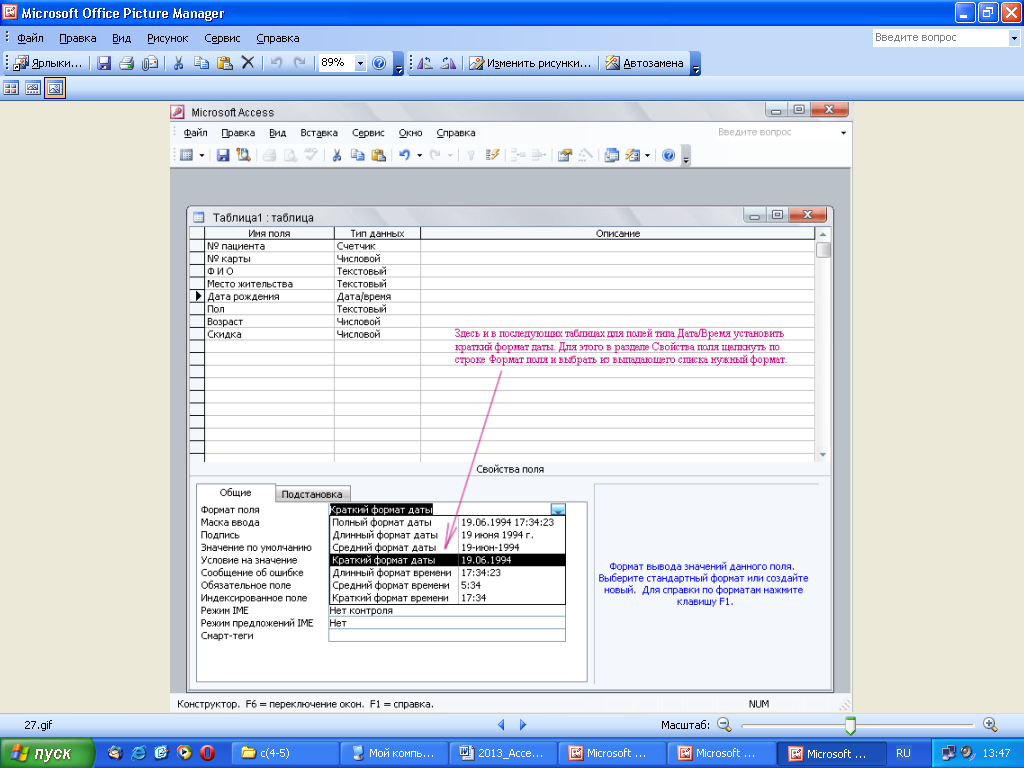1024x768 pixels.
Task: Click the Redo arrow in Picture Manager toolbar
Action: click(300, 63)
